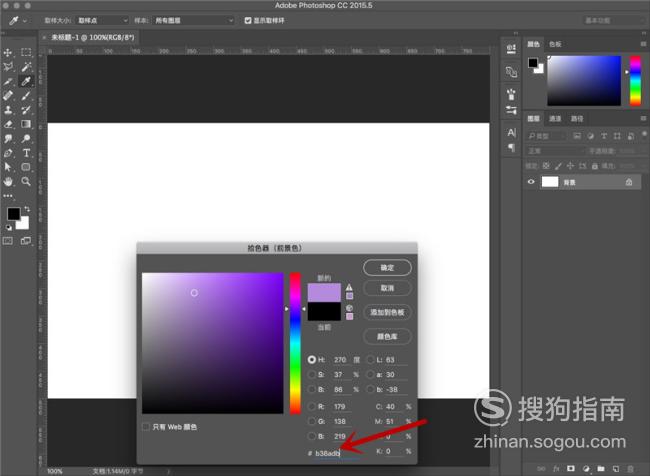Image resolution: width=650 pixels, height=476 pixels.
Task: Toggle Quick Mask mode
Action: click(8, 241)
